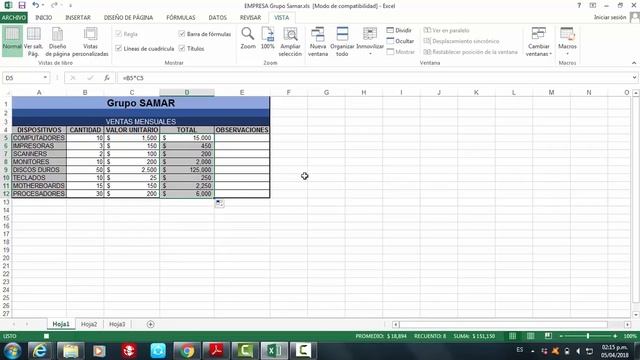Hide the window with Ocultar
The height and width of the screenshot is (360, 640).
point(400,41)
